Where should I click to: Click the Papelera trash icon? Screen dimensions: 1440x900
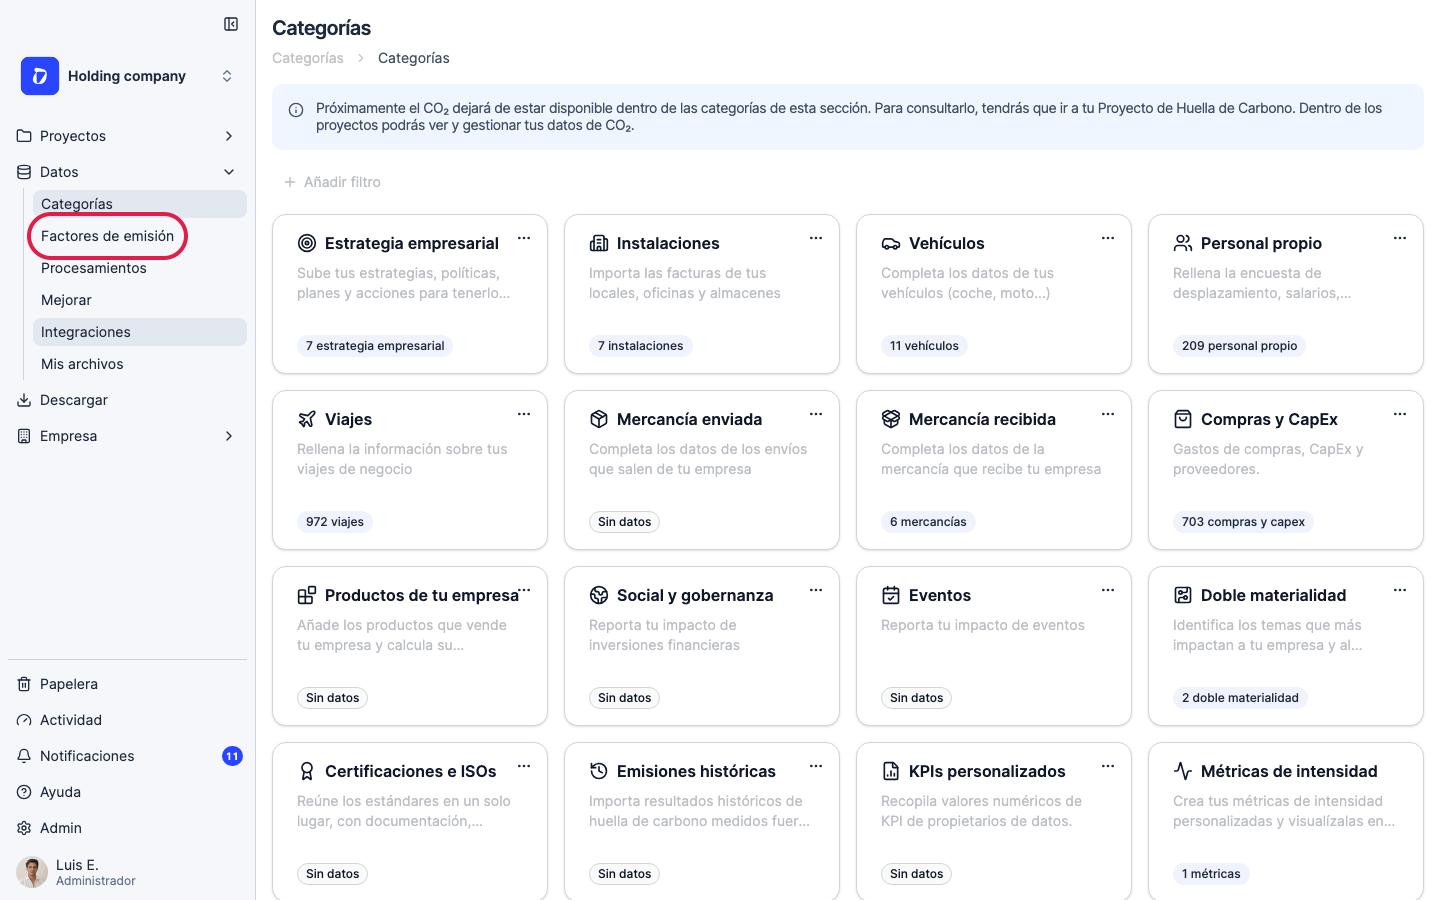[x=24, y=684]
